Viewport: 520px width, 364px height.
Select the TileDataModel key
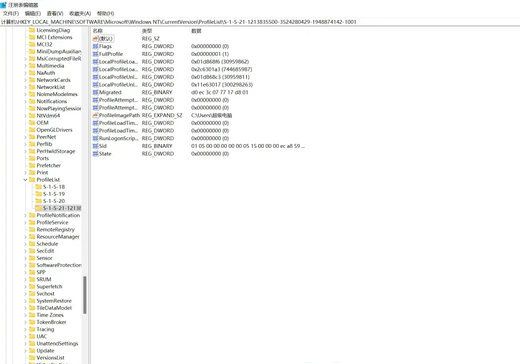pos(54,308)
